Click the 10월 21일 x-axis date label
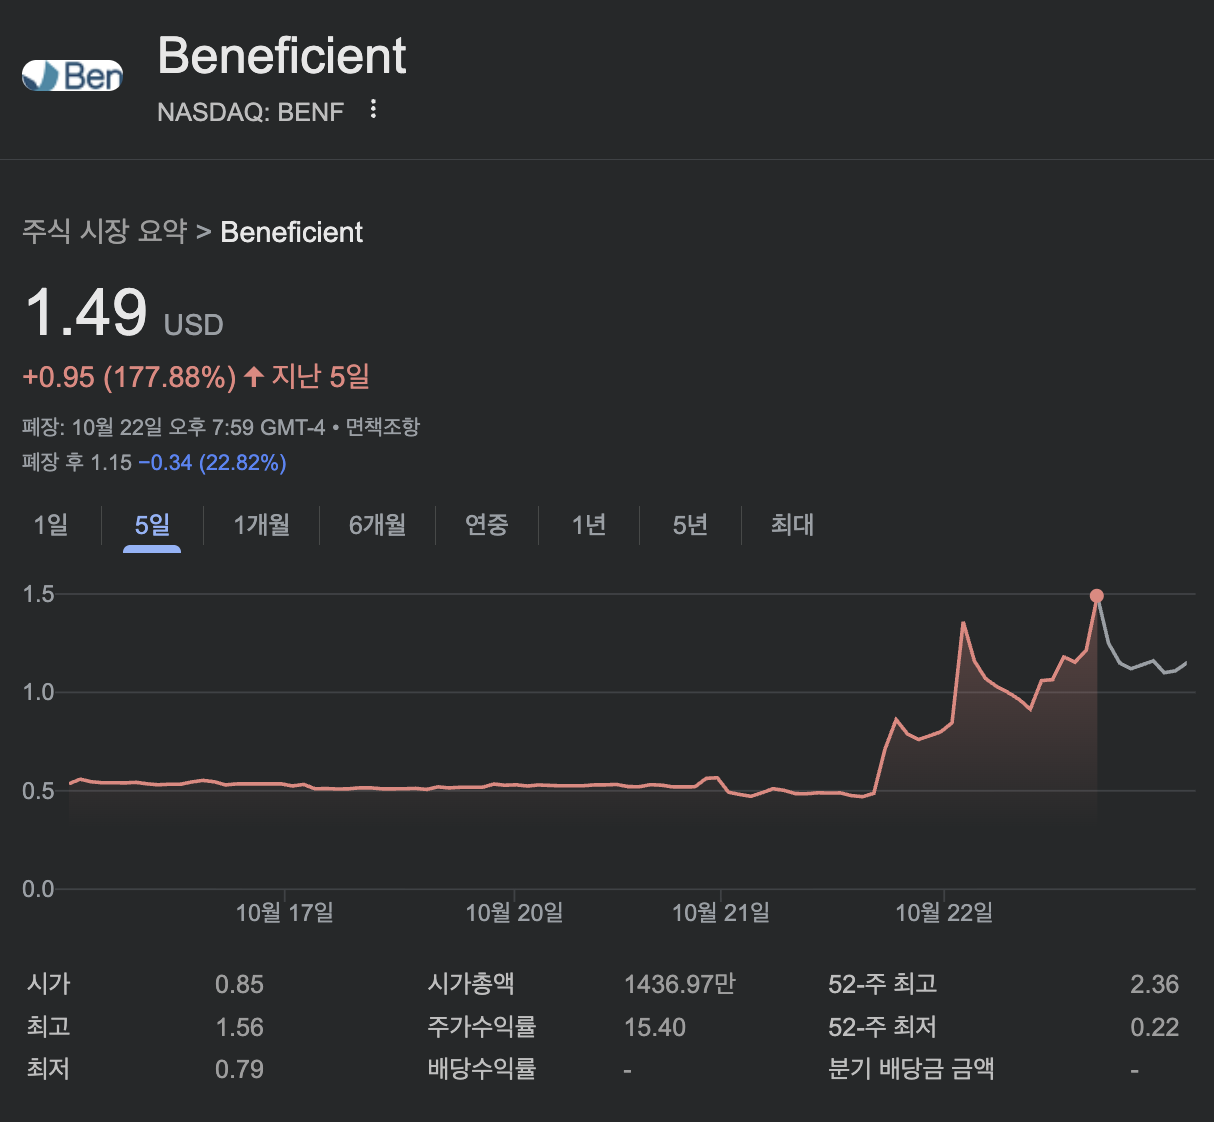The width and height of the screenshot is (1214, 1122). click(x=721, y=912)
